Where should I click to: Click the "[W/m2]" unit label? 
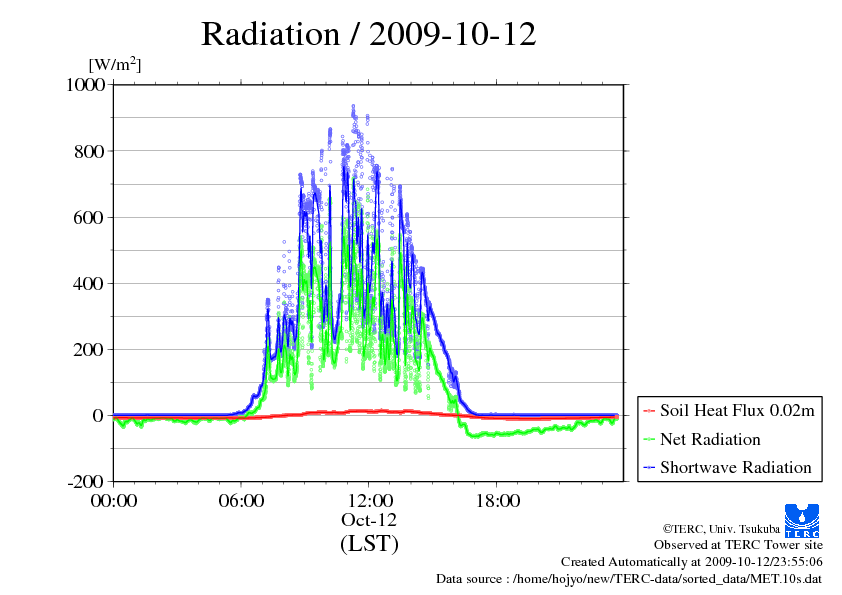(115, 64)
